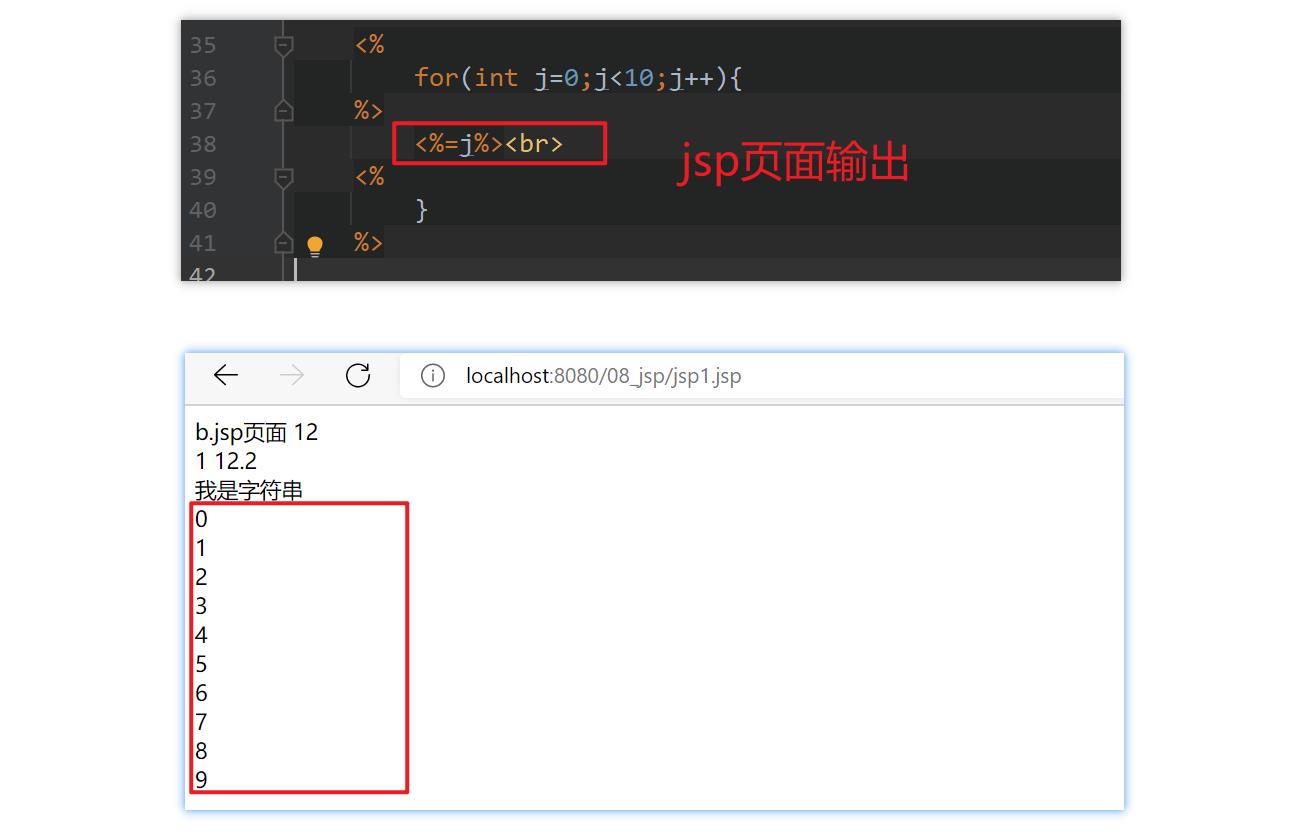Click the <%=j%><br> expression code

(489, 144)
